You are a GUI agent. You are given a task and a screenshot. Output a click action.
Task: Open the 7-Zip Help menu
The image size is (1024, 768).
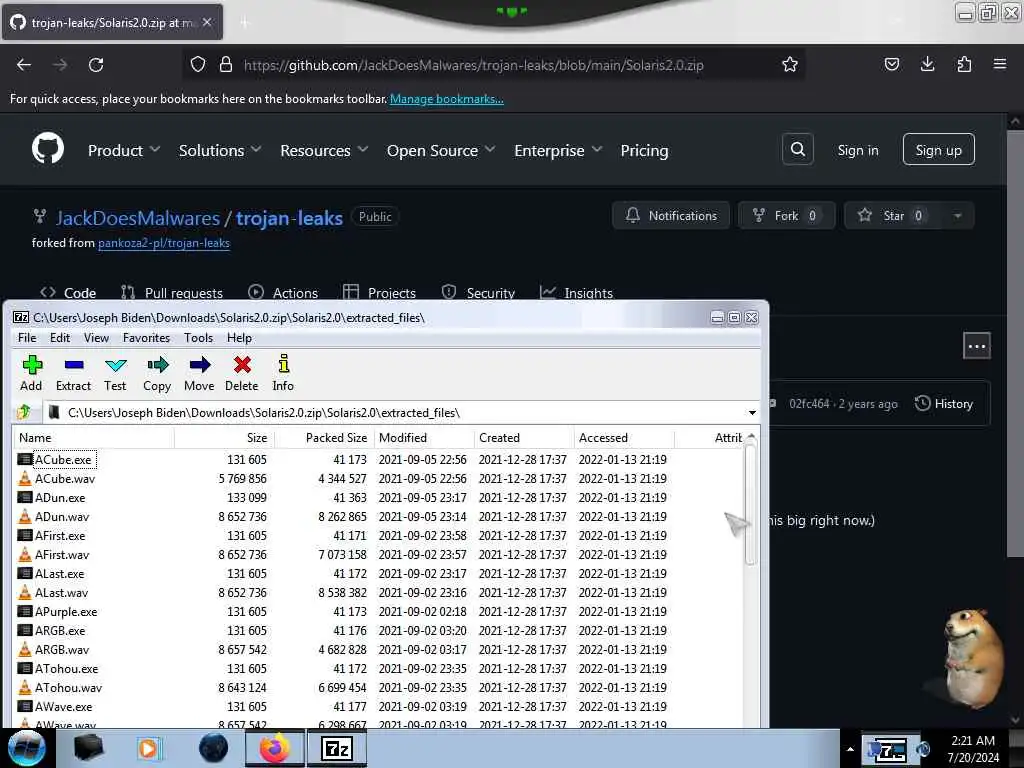[x=239, y=338]
